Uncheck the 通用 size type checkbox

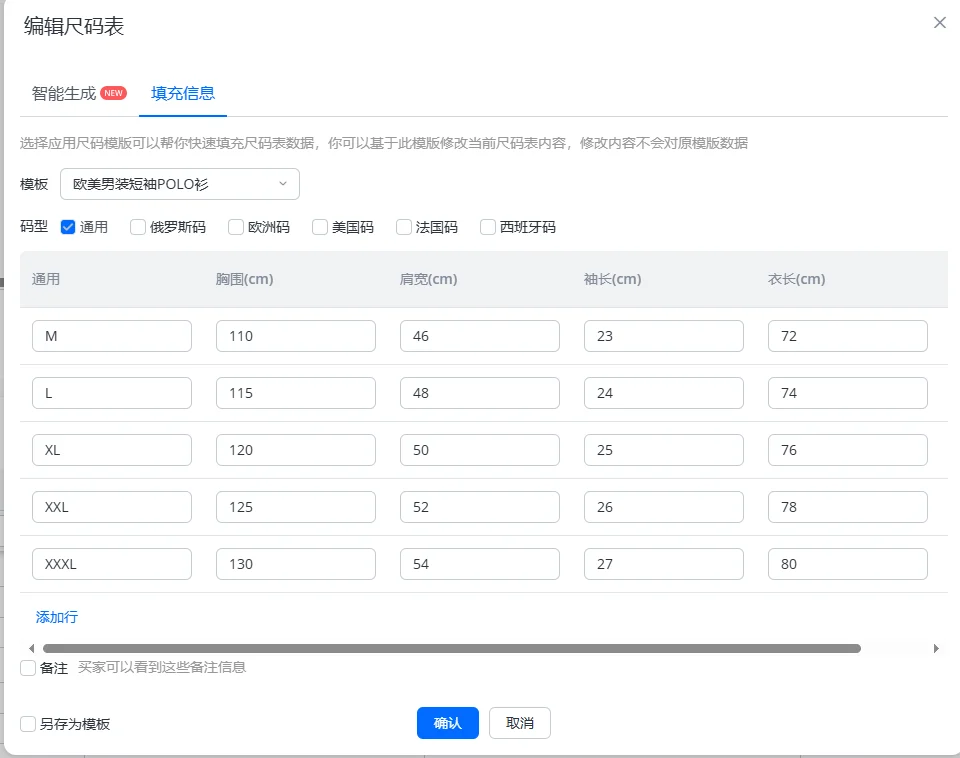(x=68, y=227)
